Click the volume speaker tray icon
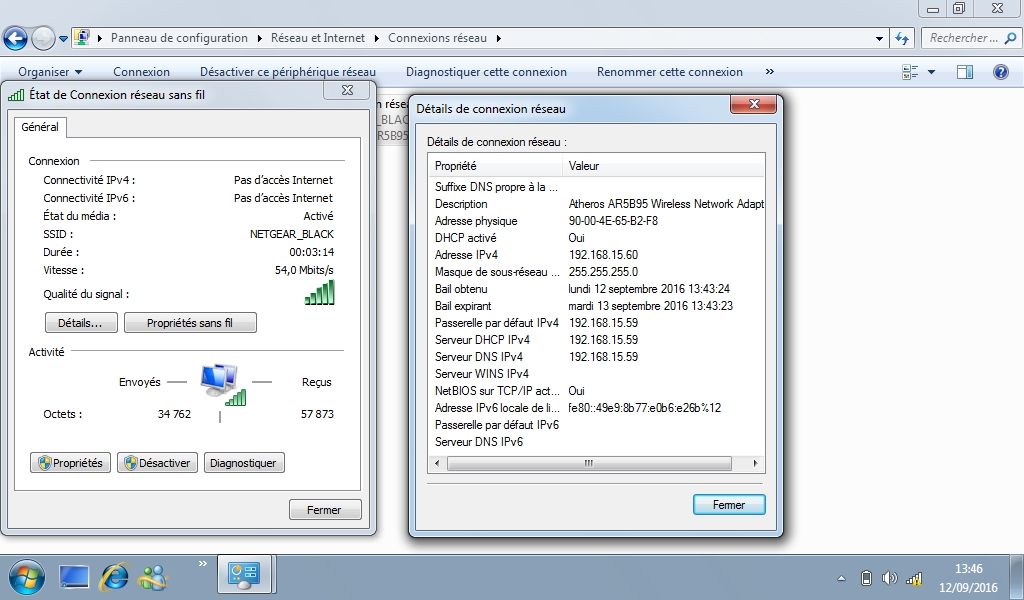The image size is (1024, 600). (x=889, y=579)
